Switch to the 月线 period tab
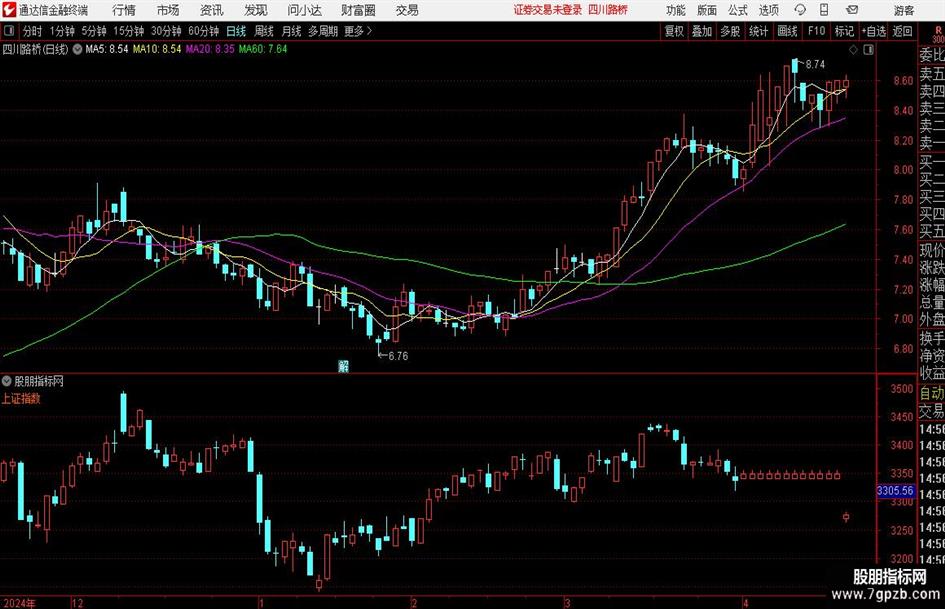 (292, 31)
